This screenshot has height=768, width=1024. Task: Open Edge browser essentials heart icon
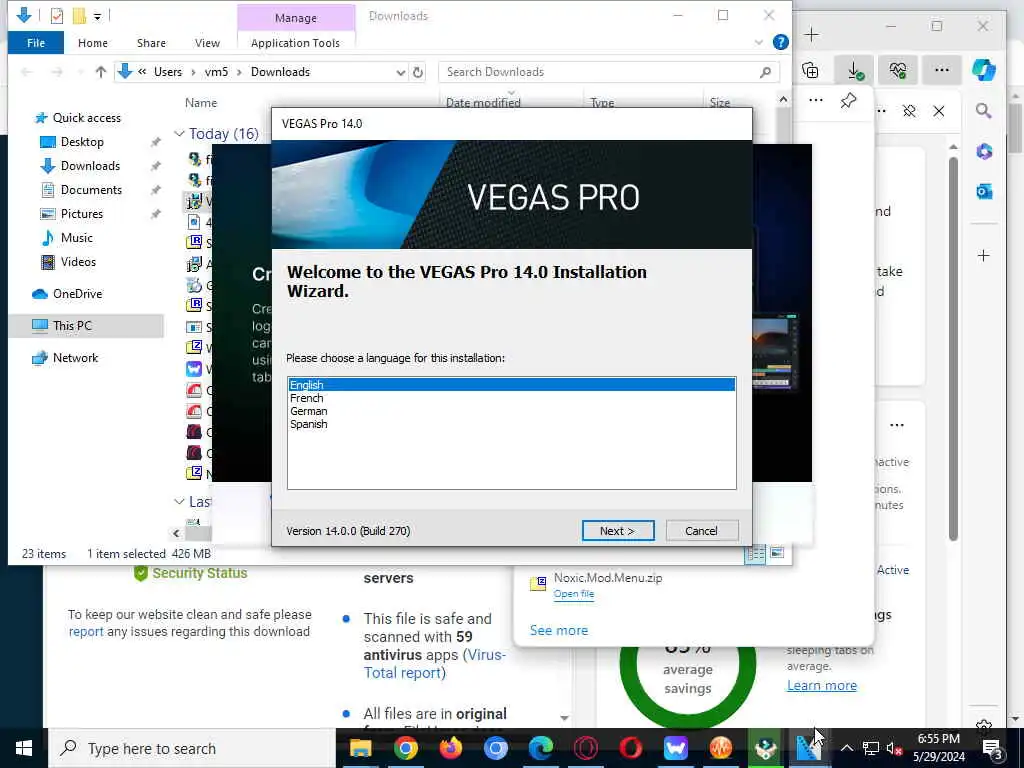897,70
